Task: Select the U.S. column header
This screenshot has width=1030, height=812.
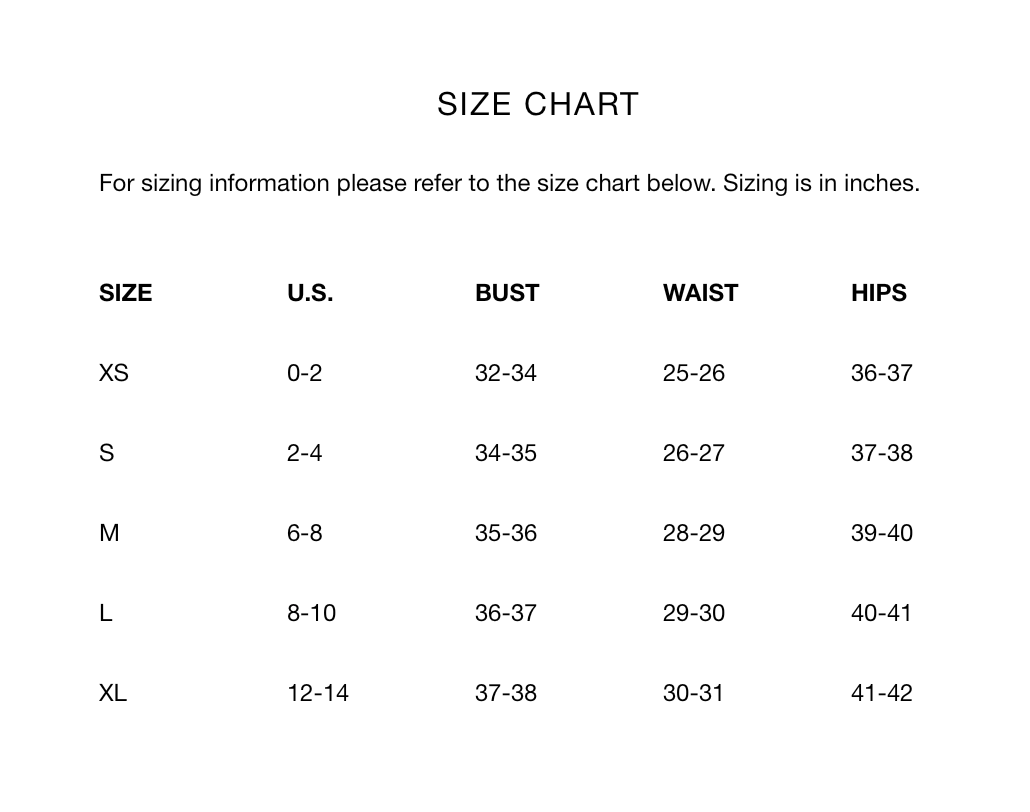Action: [310, 293]
